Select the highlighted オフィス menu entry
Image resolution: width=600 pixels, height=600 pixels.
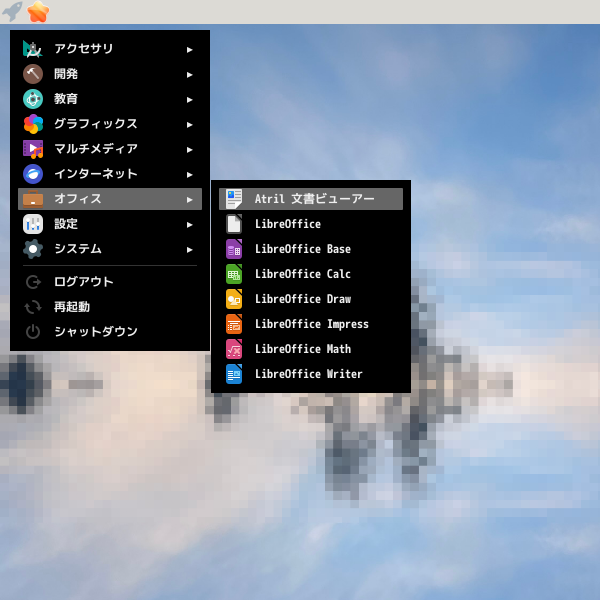coord(110,199)
